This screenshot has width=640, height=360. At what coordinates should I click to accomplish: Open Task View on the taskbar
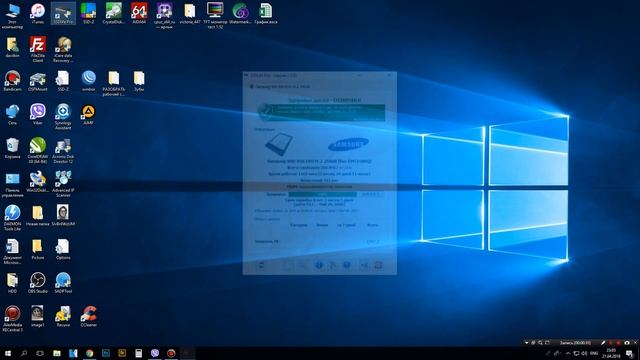(40, 353)
